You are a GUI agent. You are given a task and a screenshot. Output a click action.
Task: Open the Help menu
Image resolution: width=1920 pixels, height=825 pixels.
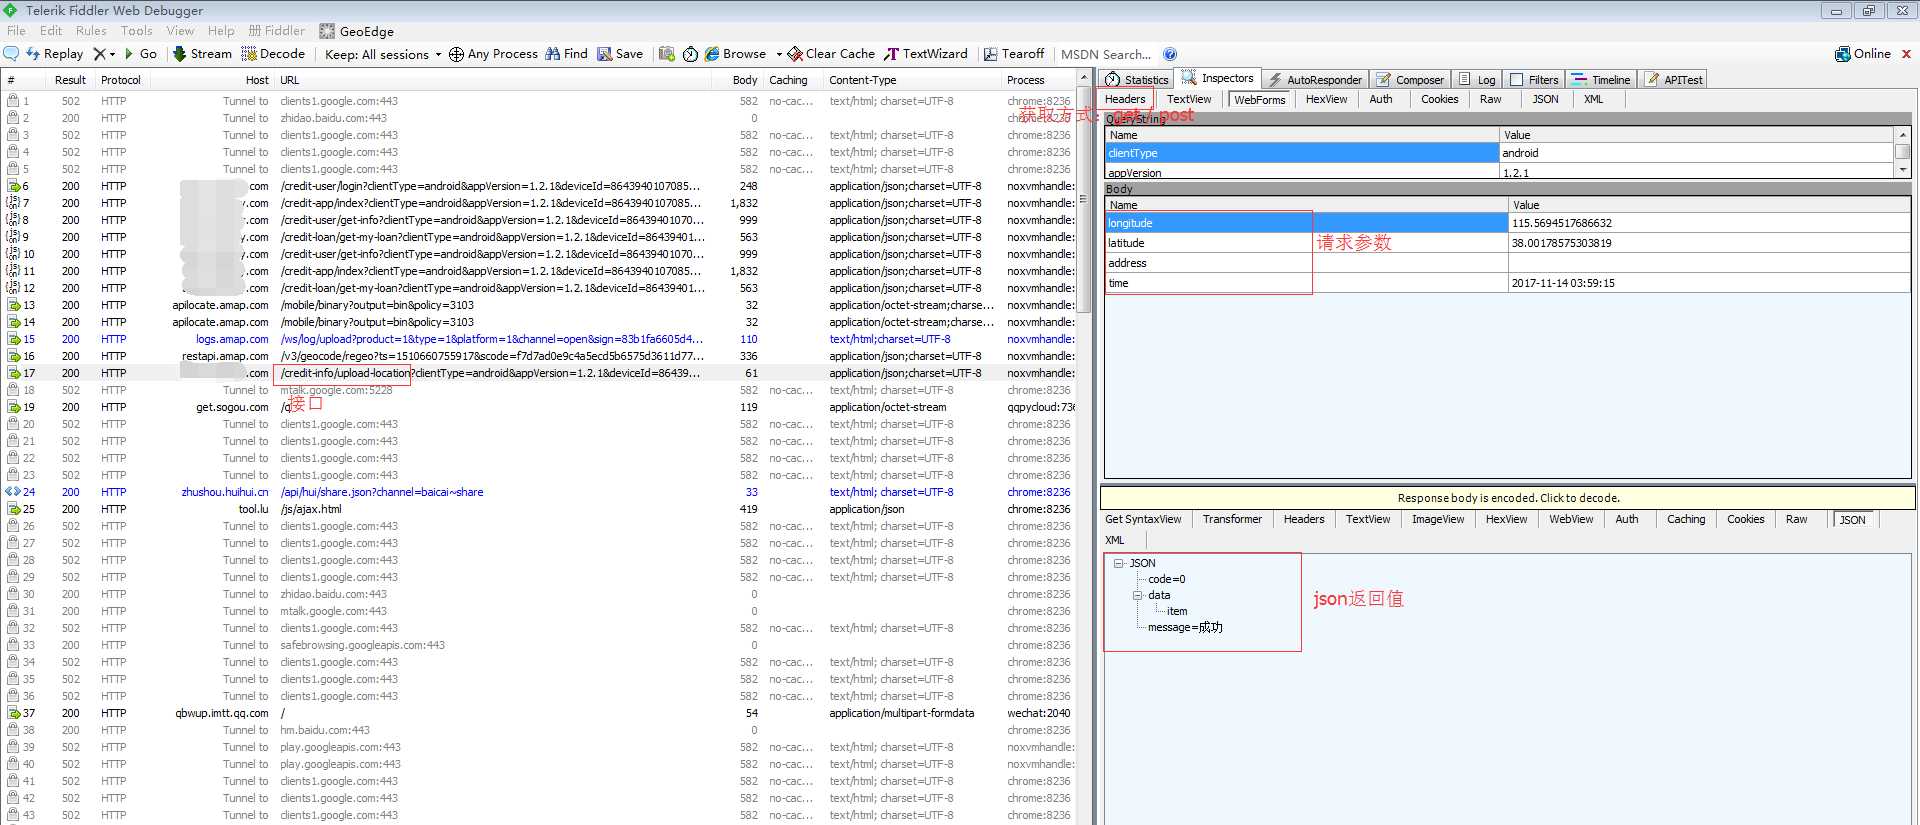tap(221, 31)
